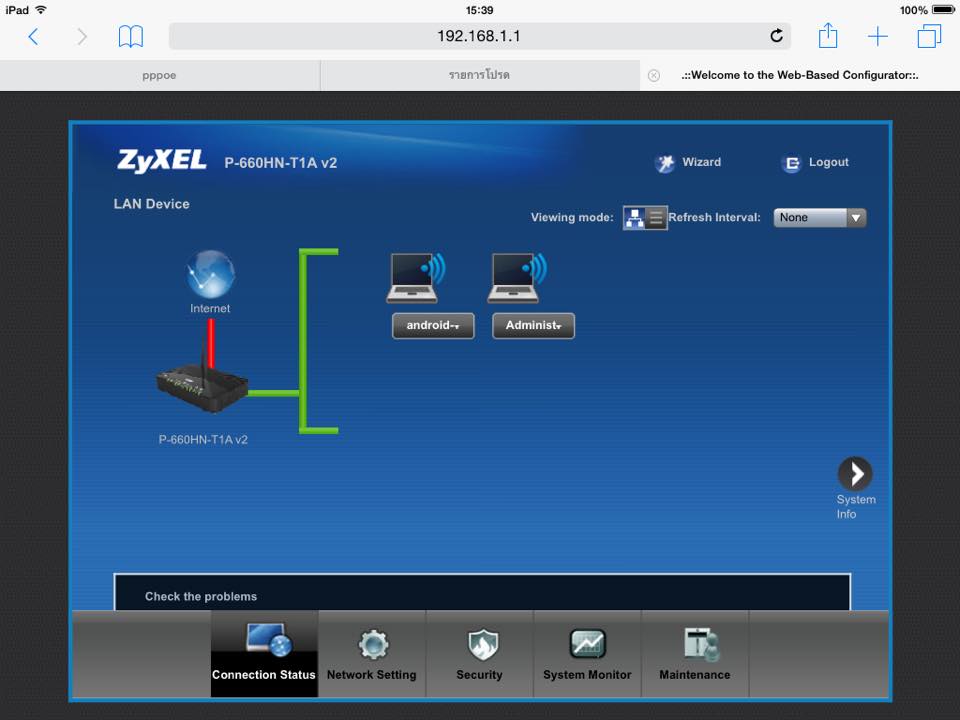Click the android wireless laptop icon
This screenshot has width=960, height=720.
point(416,278)
